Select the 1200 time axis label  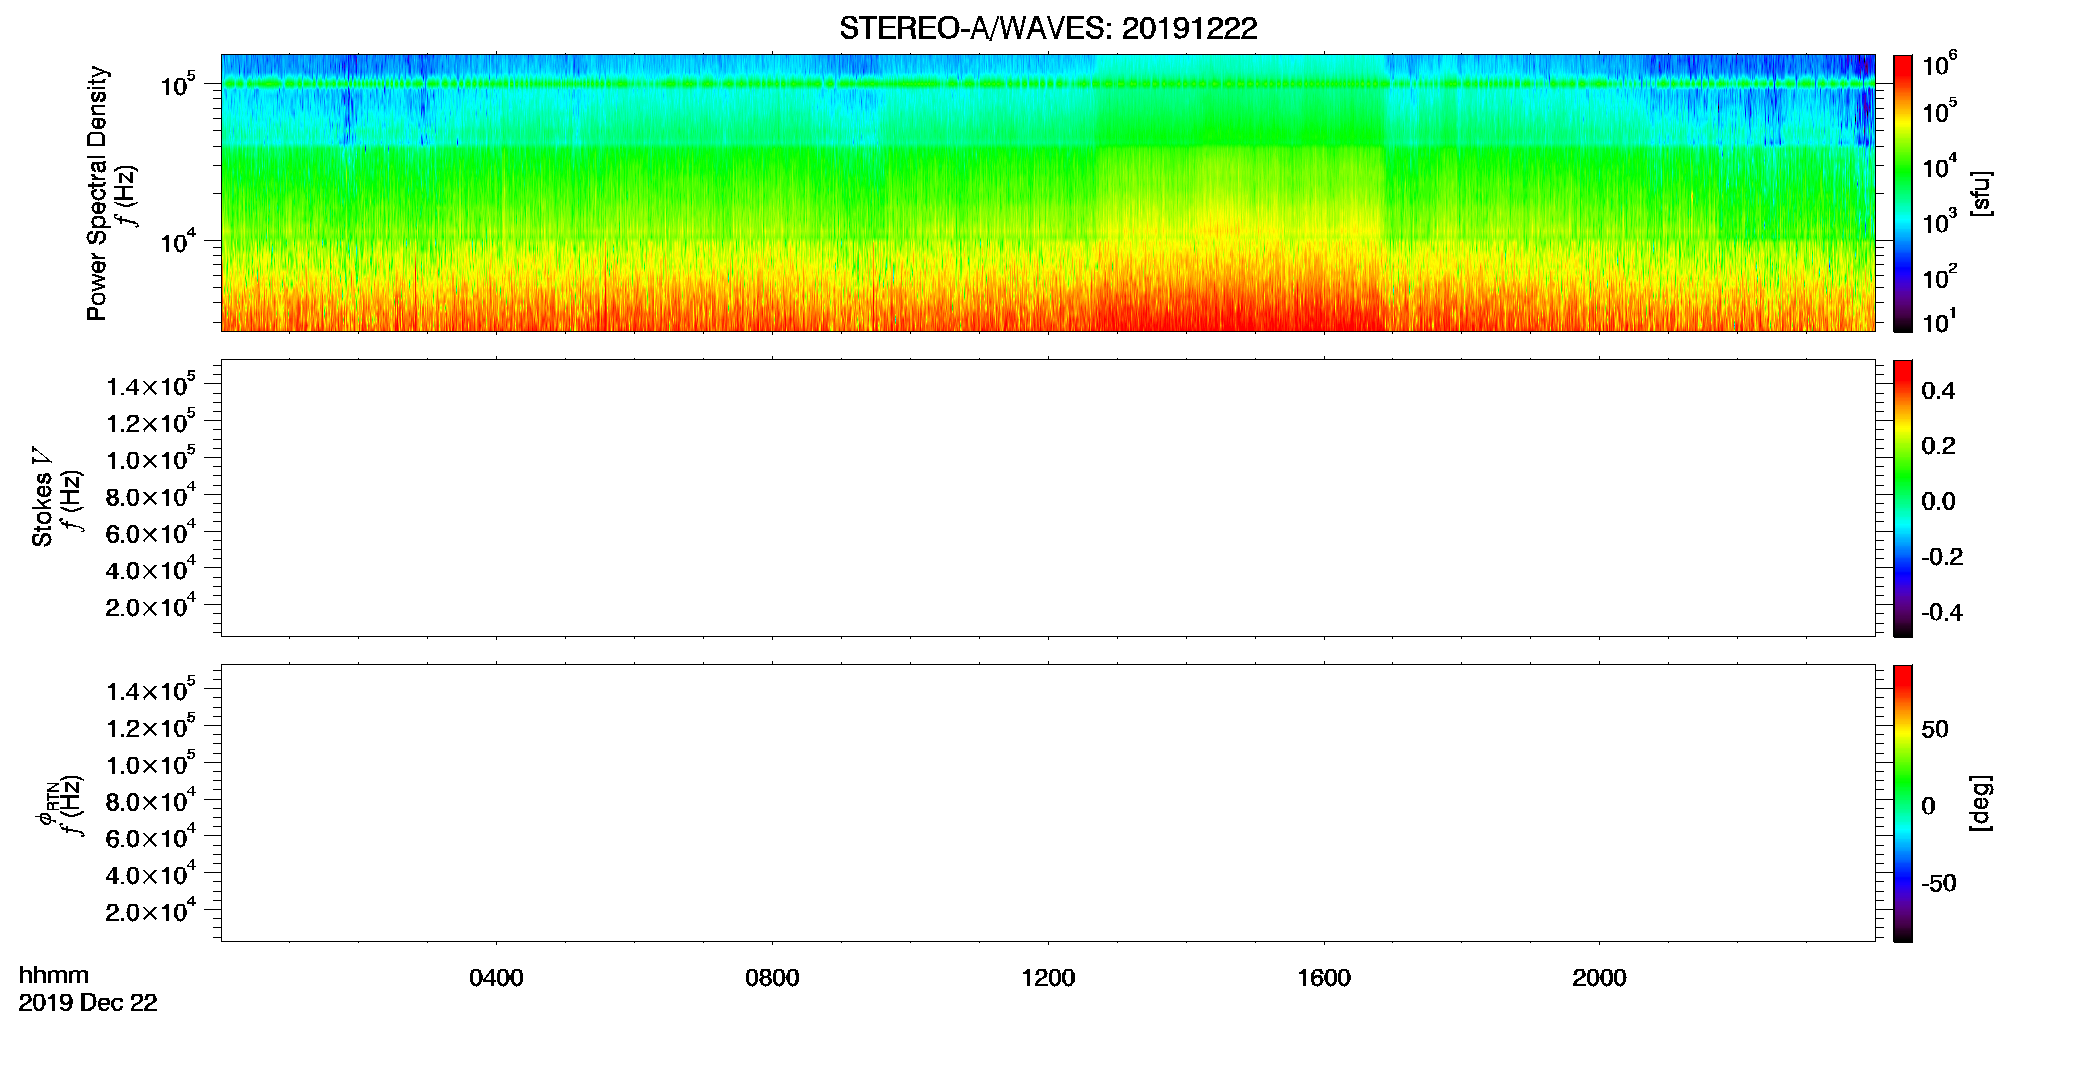(1048, 978)
